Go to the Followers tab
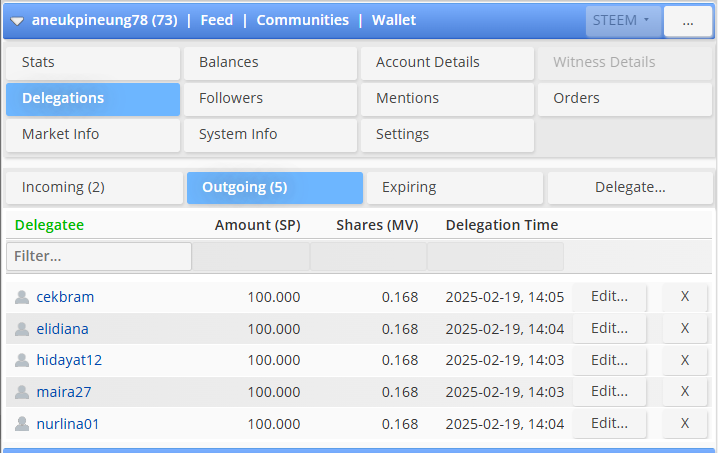Image resolution: width=718 pixels, height=453 pixels. [270, 98]
